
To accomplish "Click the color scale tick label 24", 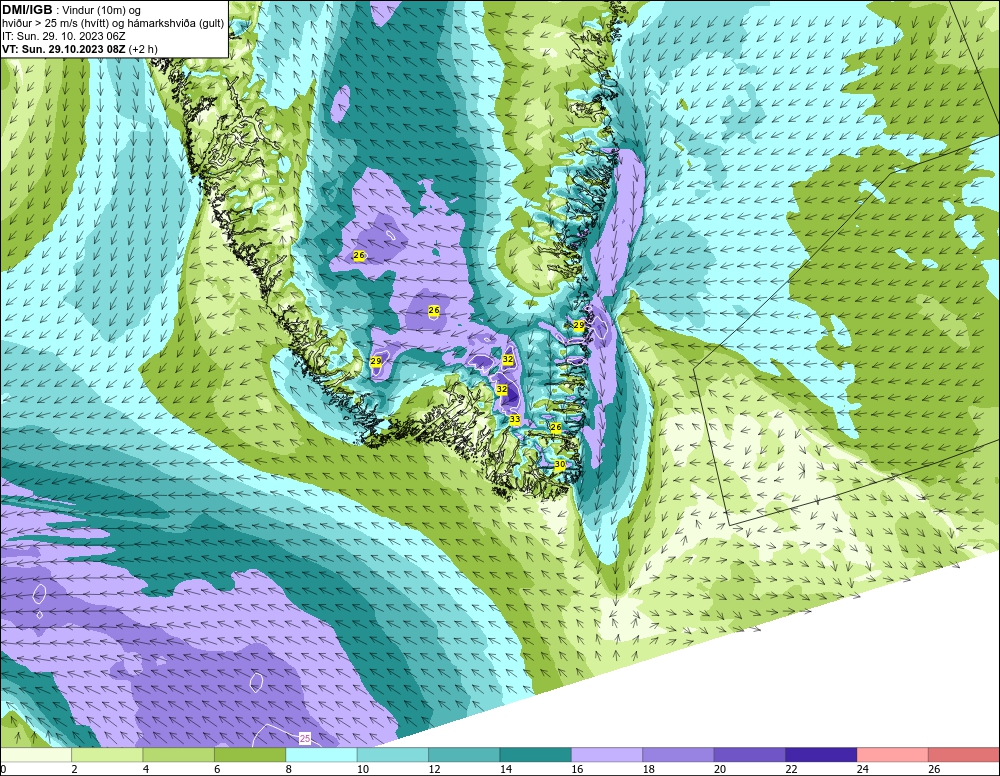I will 863,769.
